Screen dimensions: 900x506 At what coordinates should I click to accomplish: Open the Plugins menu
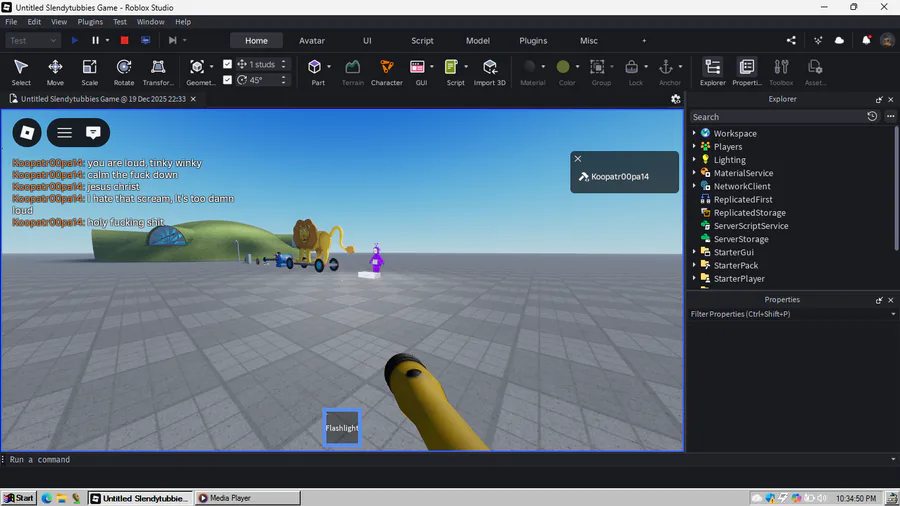tap(90, 22)
